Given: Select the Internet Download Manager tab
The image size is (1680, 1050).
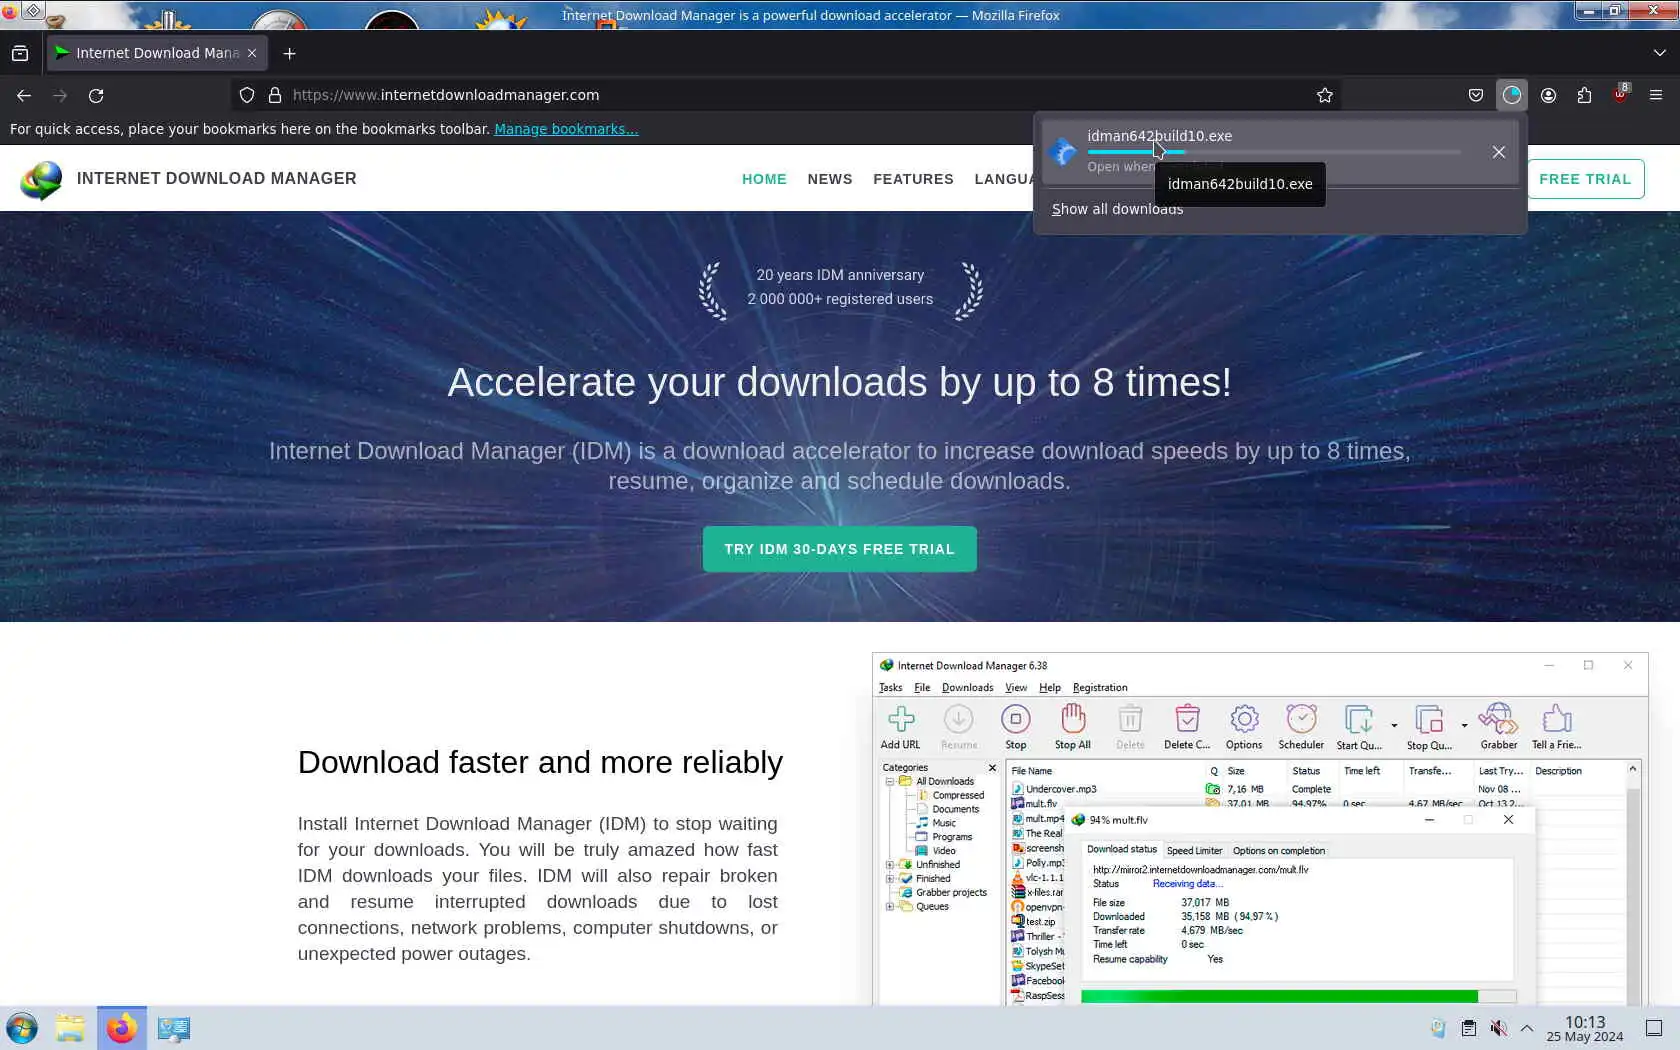Looking at the screenshot, I should pos(157,53).
